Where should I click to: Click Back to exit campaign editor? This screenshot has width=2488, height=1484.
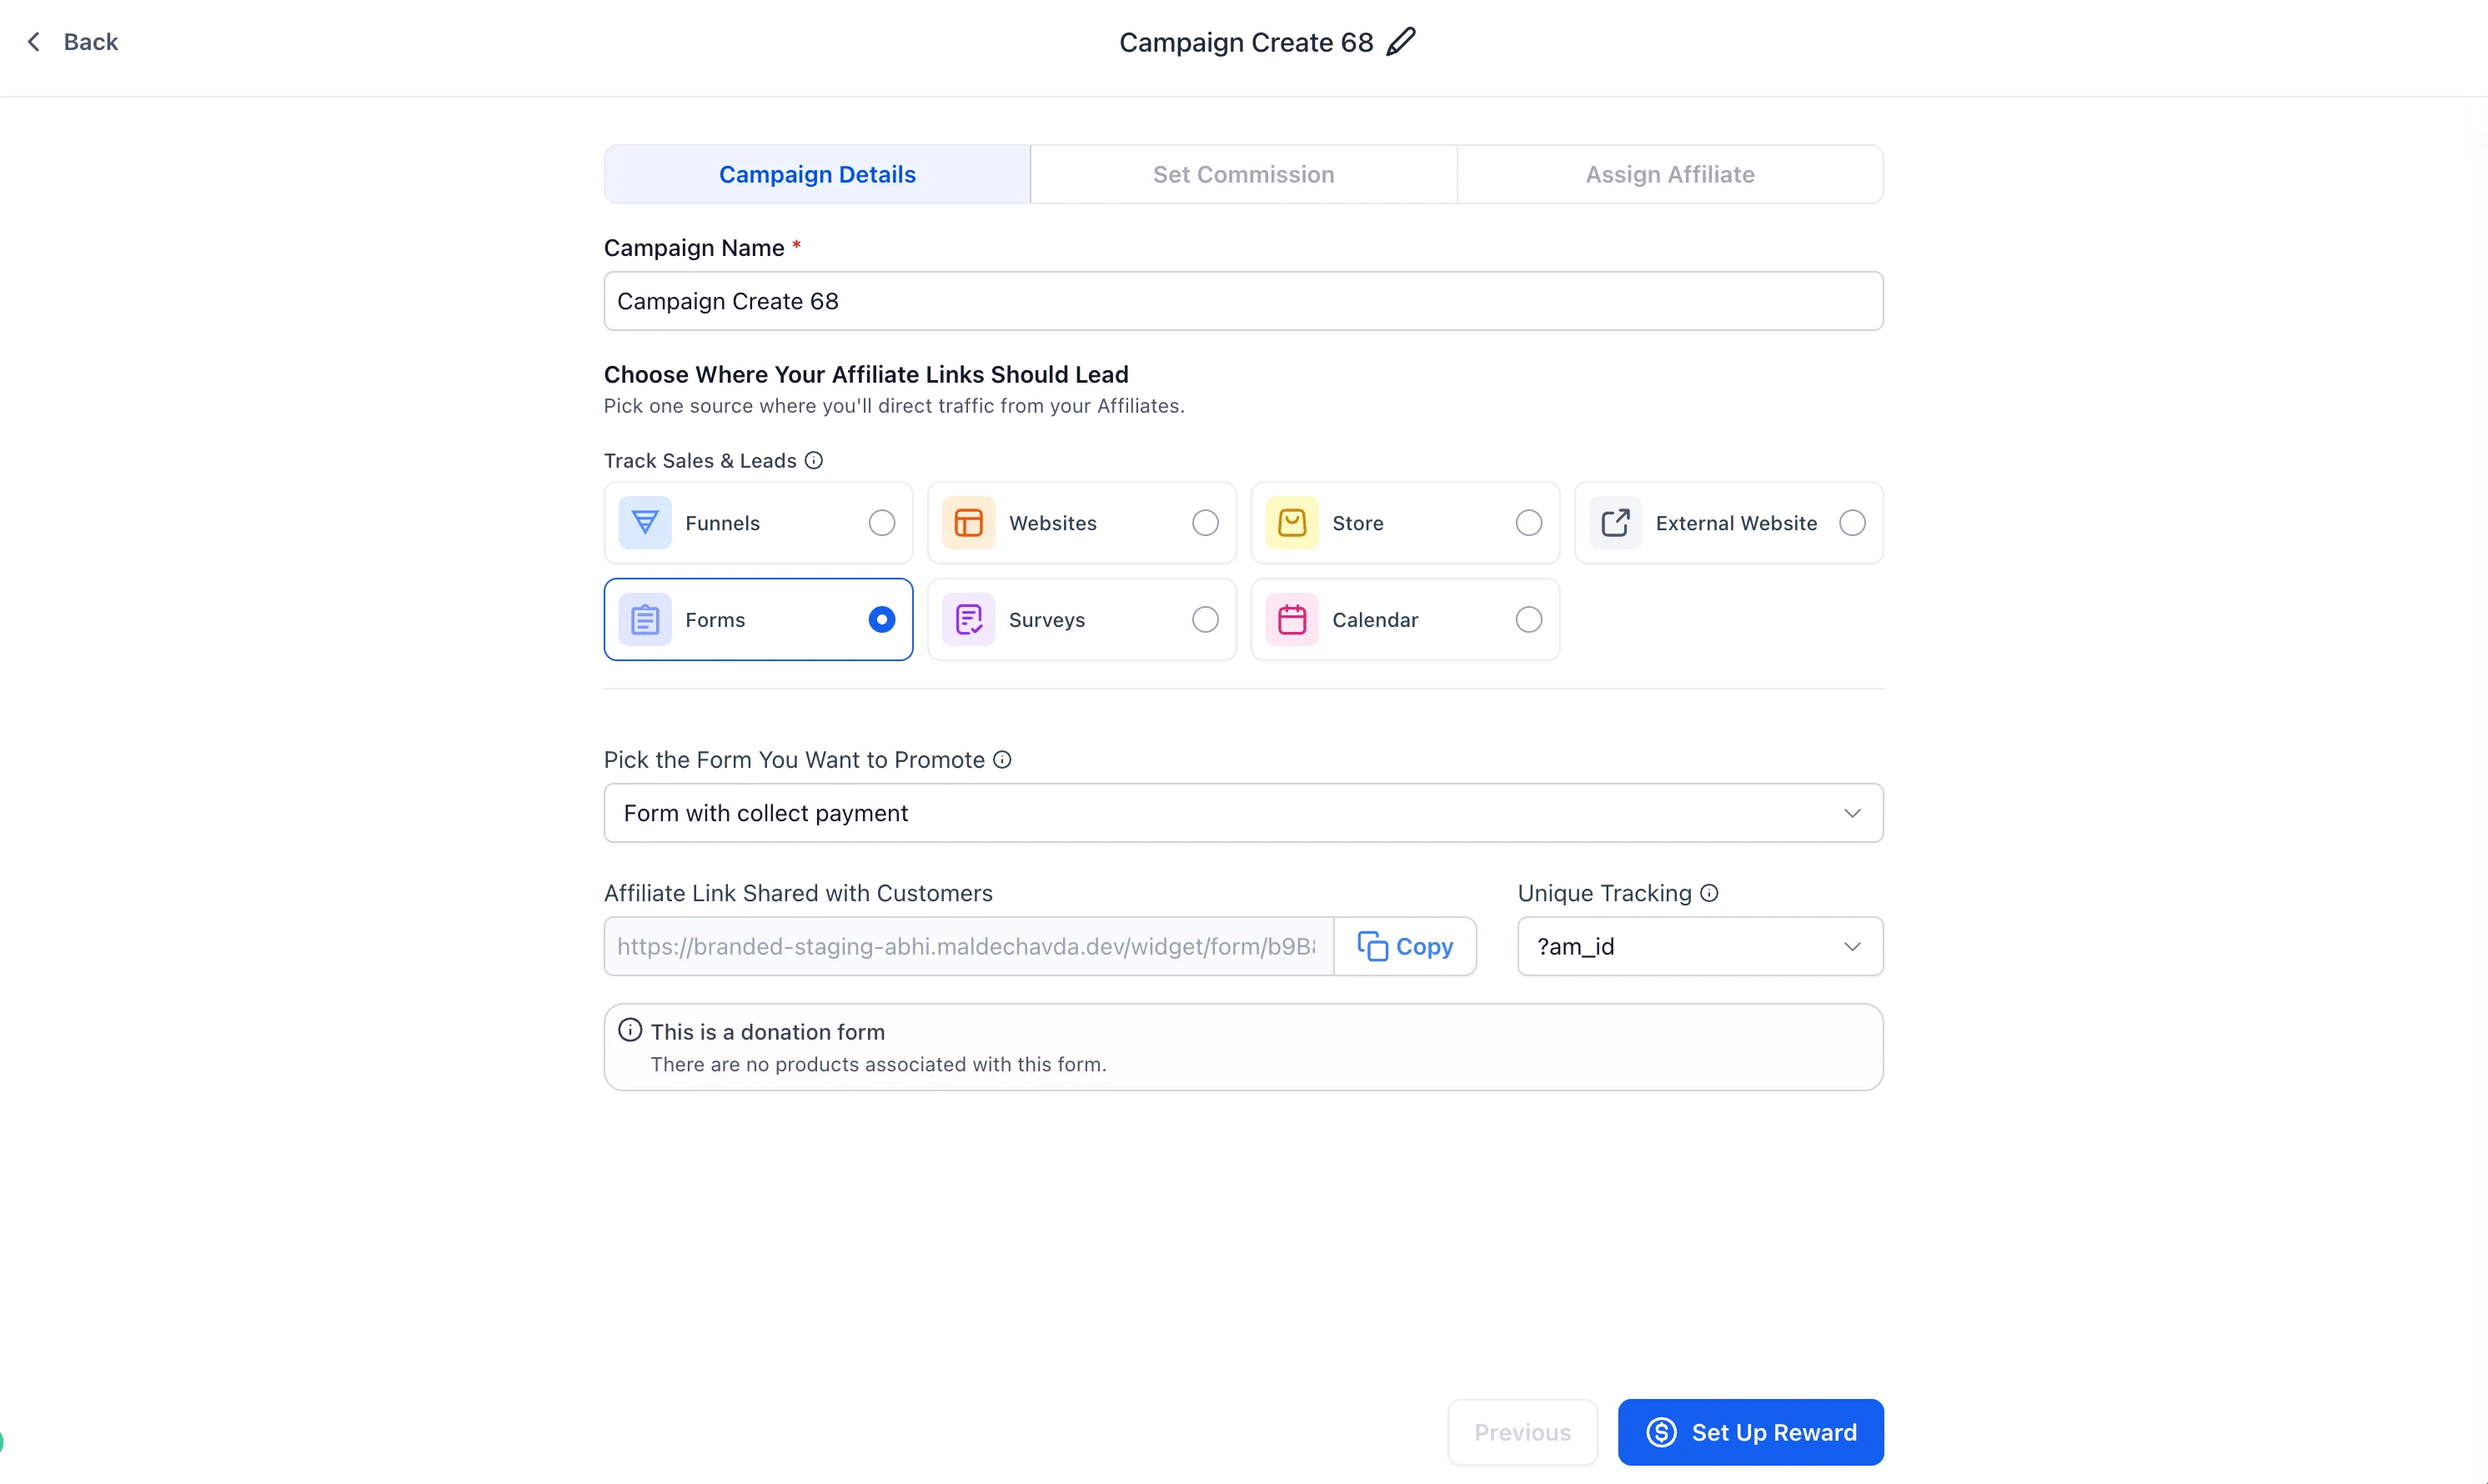pos(70,41)
